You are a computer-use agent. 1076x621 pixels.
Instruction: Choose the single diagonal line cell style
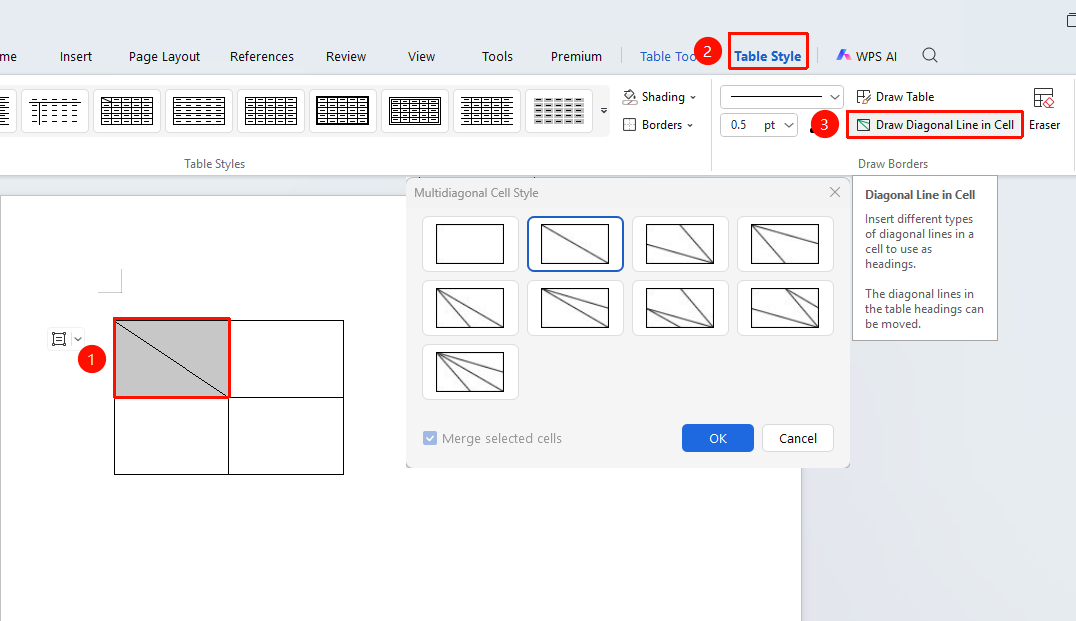pyautogui.click(x=575, y=244)
